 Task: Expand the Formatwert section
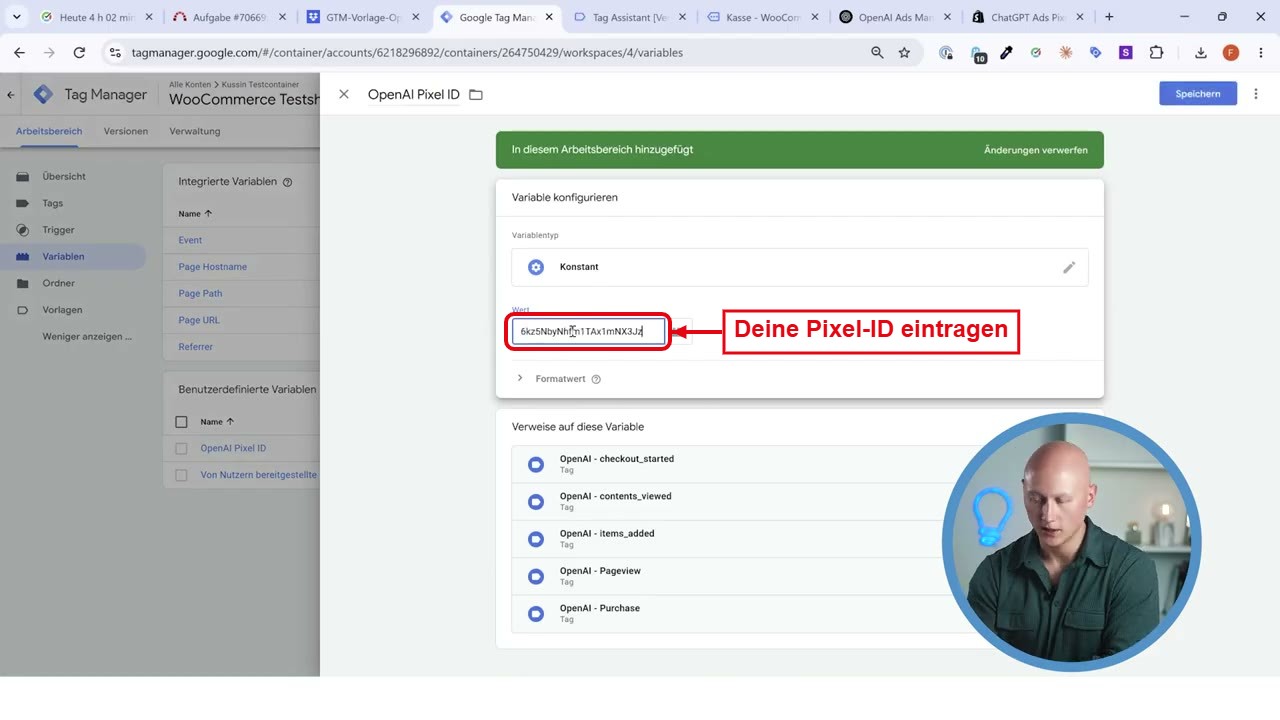click(520, 379)
